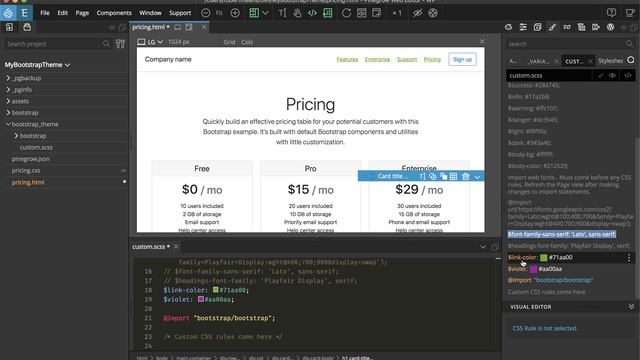Screen dimensions: 640x360
Task: Toggle custom.scss visibility eye icon
Action: [612, 75]
